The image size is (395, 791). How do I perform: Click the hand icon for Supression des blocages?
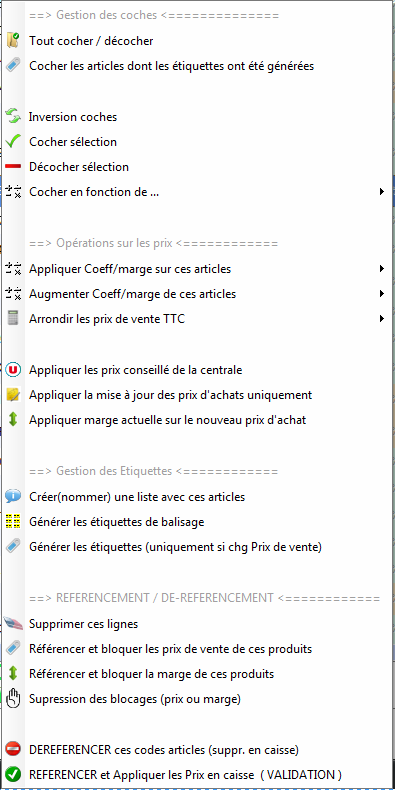pos(13,699)
